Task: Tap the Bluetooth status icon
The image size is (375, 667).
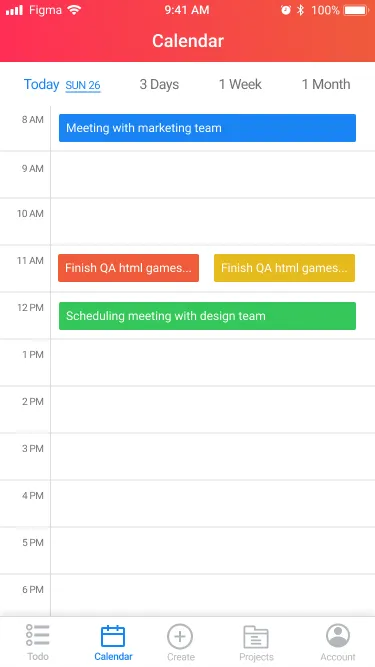Action: click(301, 10)
